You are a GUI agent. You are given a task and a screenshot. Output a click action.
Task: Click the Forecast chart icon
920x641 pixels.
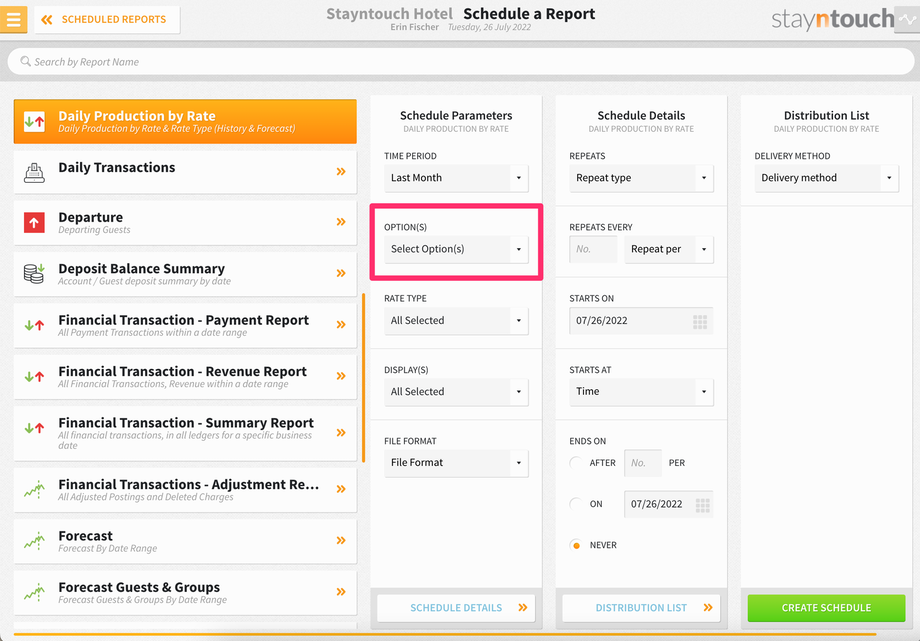tap(34, 541)
